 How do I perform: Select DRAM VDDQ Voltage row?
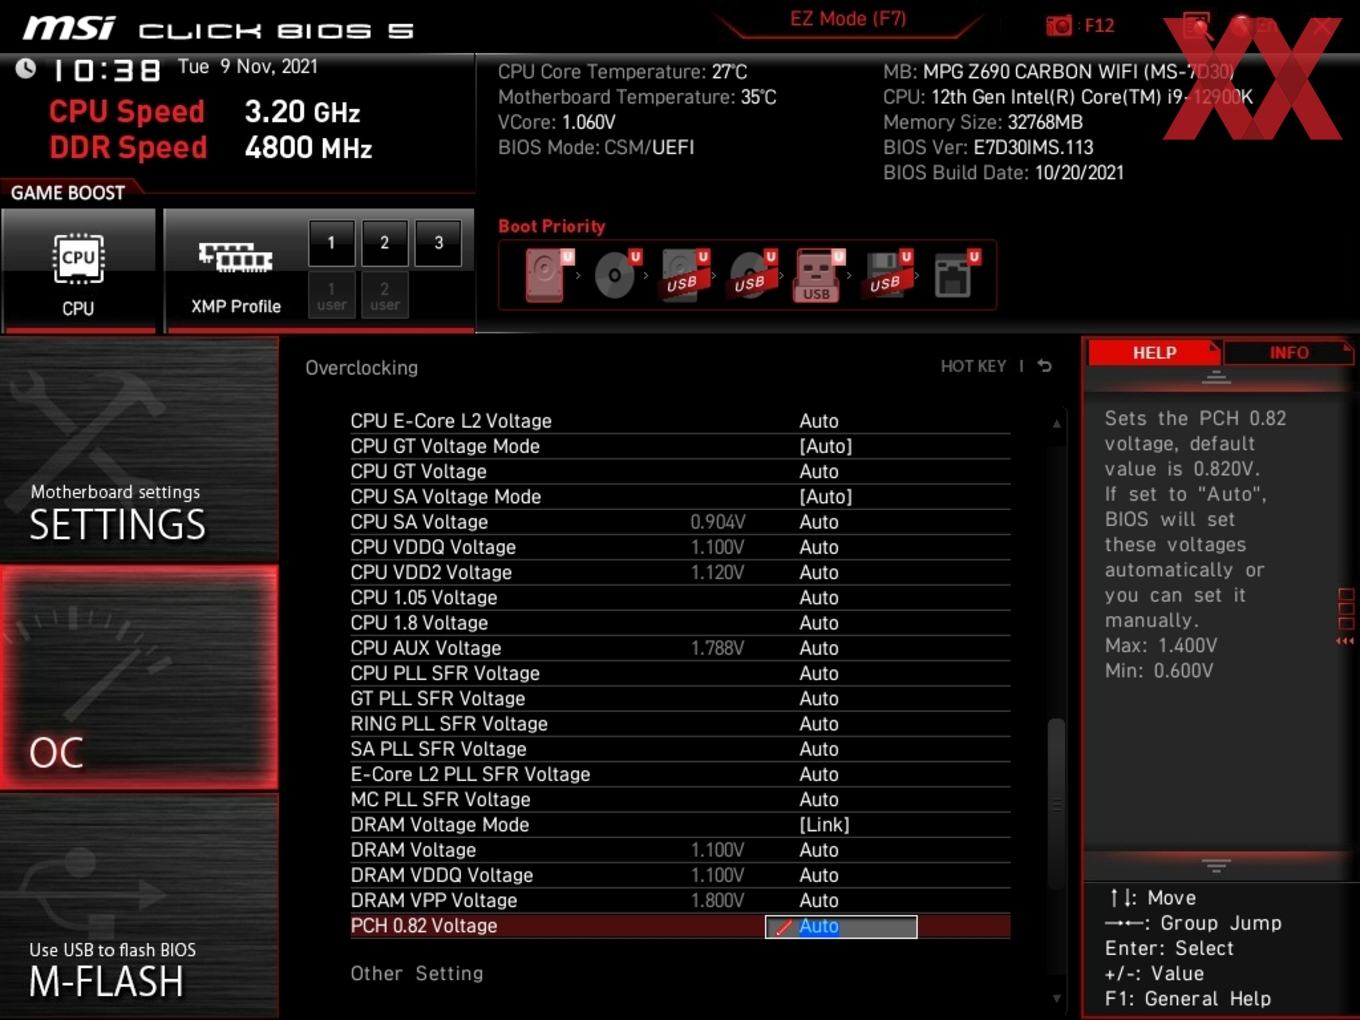click(x=680, y=875)
